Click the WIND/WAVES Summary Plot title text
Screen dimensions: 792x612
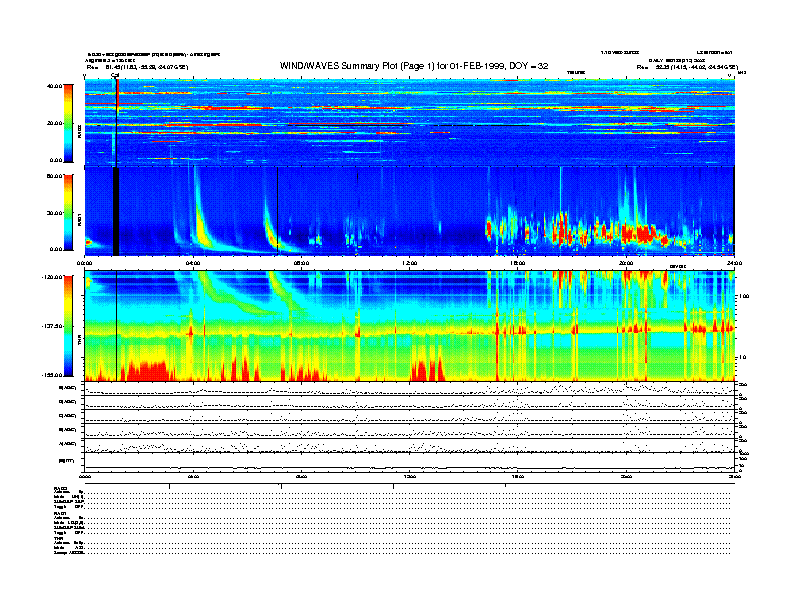(414, 66)
